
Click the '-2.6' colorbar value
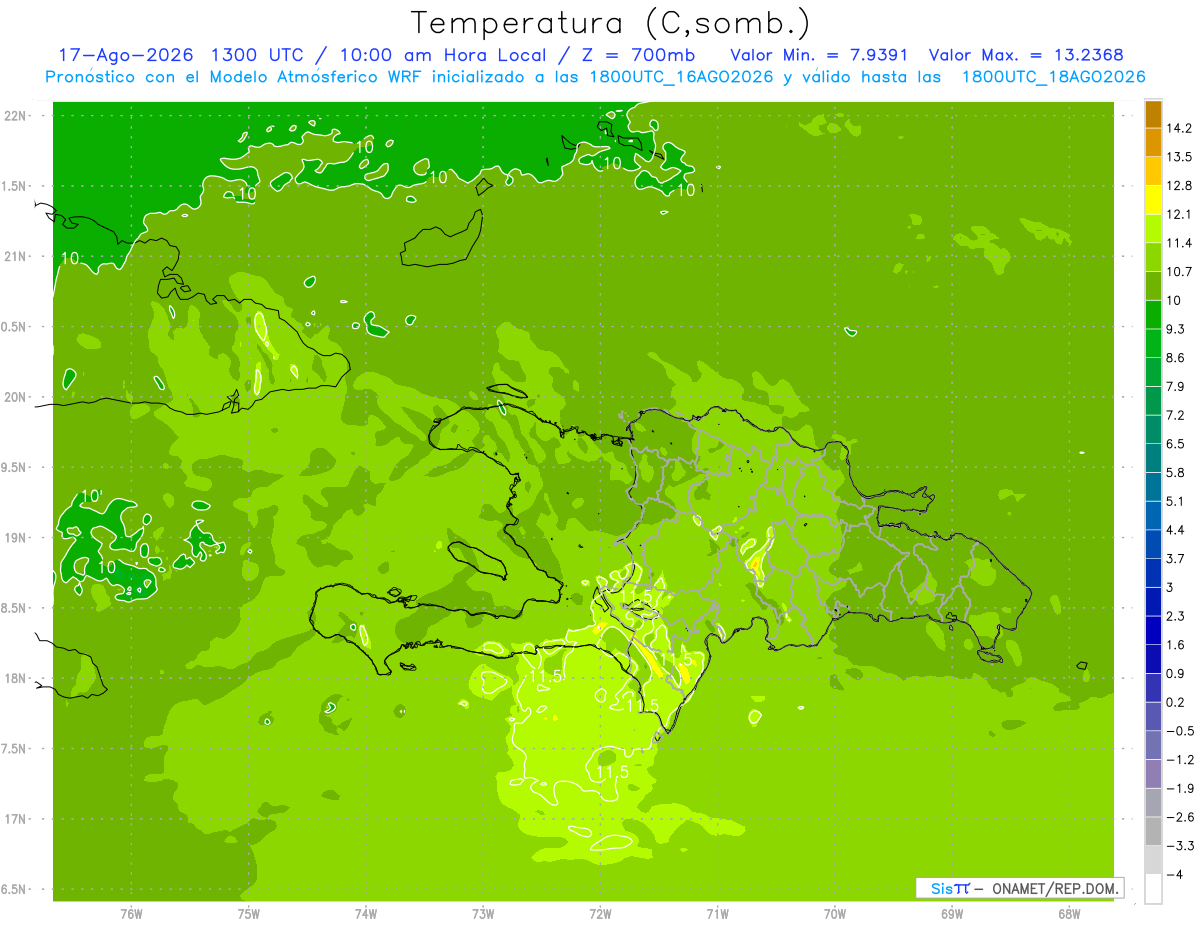[x=1180, y=817]
